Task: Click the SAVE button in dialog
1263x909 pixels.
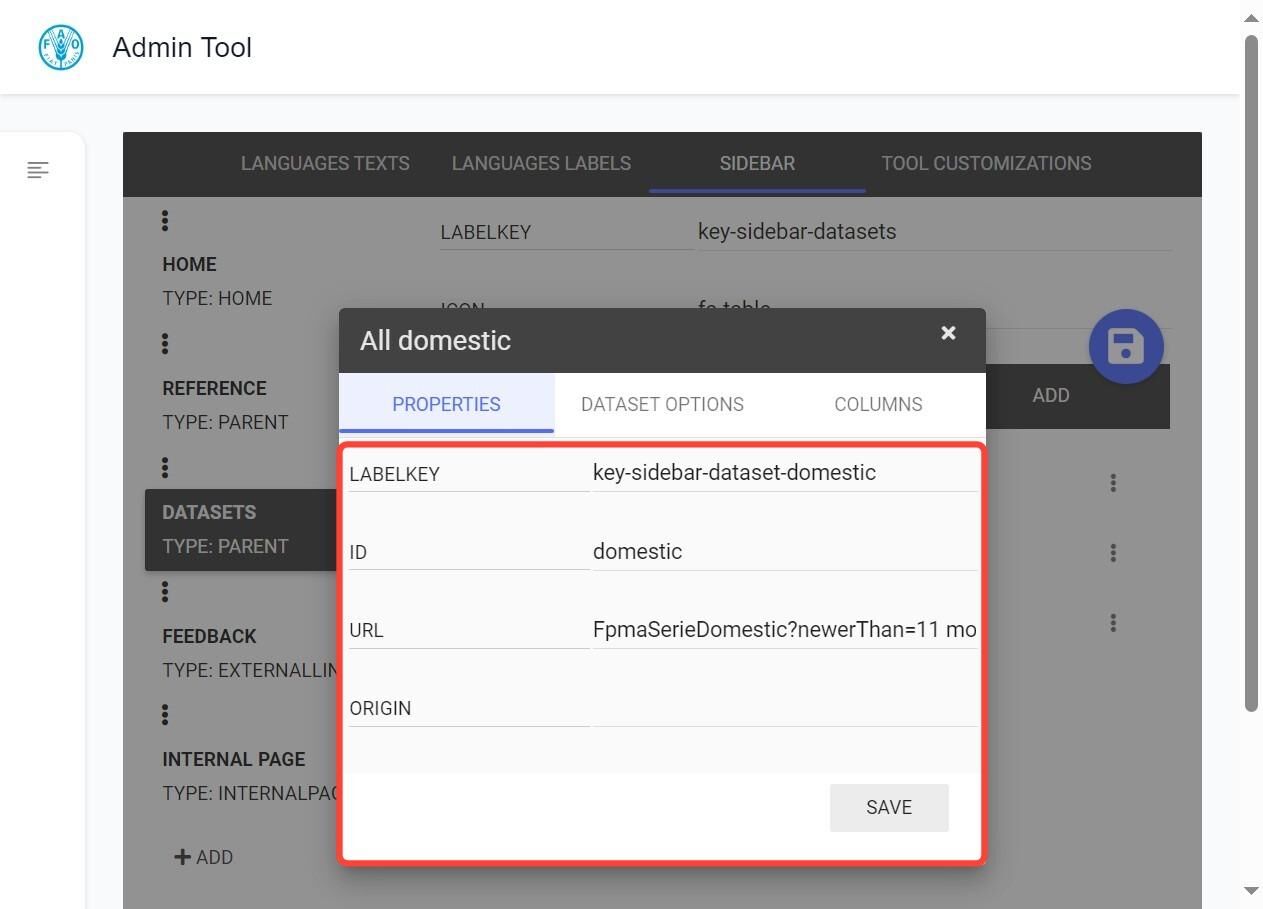Action: pos(889,807)
